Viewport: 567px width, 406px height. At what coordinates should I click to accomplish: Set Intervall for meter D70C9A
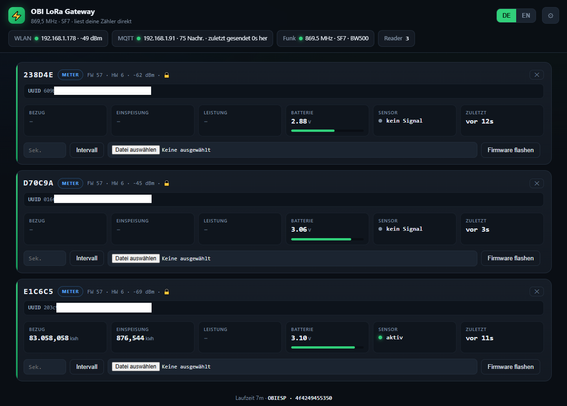[87, 258]
